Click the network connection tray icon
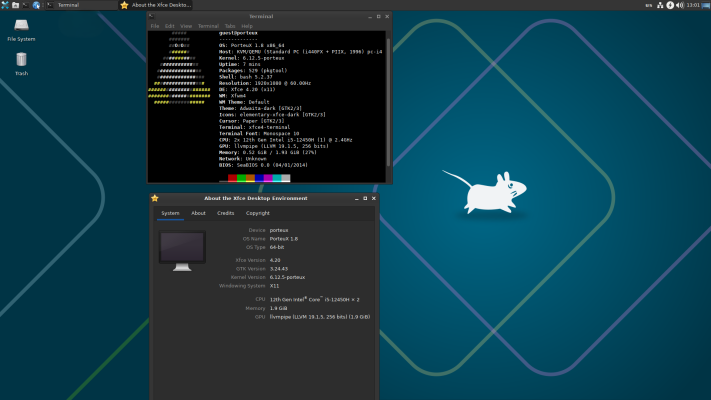This screenshot has height=400, width=711. [x=660, y=5]
